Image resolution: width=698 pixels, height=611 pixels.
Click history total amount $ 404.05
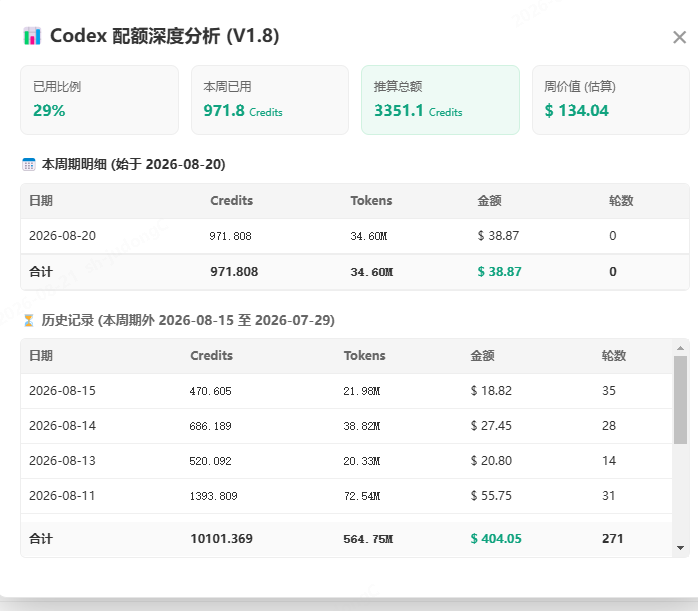click(496, 539)
